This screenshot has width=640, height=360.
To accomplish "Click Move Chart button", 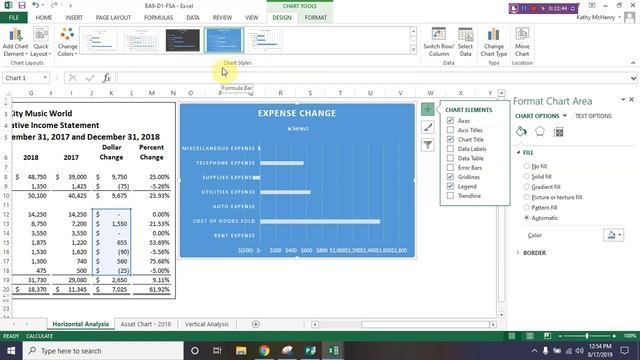I will 522,42.
